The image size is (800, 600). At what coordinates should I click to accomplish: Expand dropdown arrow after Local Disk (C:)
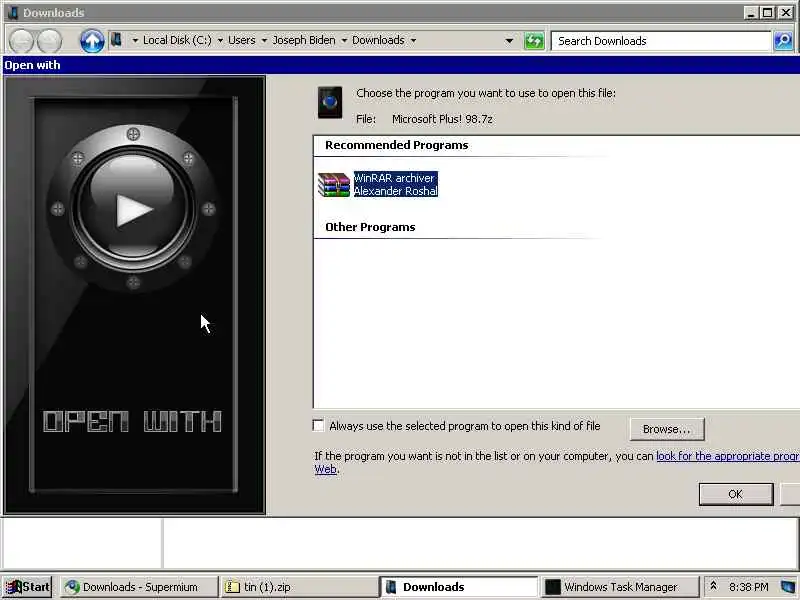[x=220, y=40]
